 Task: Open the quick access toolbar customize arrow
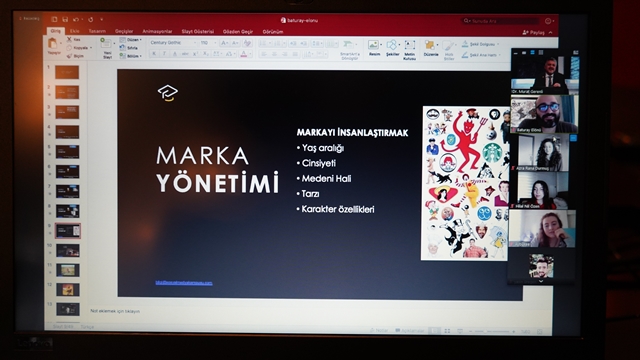click(x=102, y=19)
